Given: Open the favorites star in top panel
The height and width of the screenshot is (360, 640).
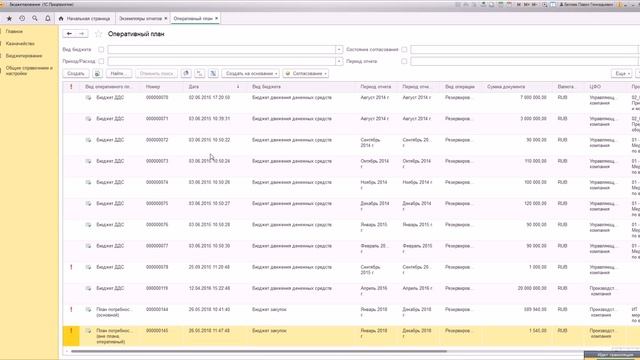Looking at the screenshot, I should point(9,18).
